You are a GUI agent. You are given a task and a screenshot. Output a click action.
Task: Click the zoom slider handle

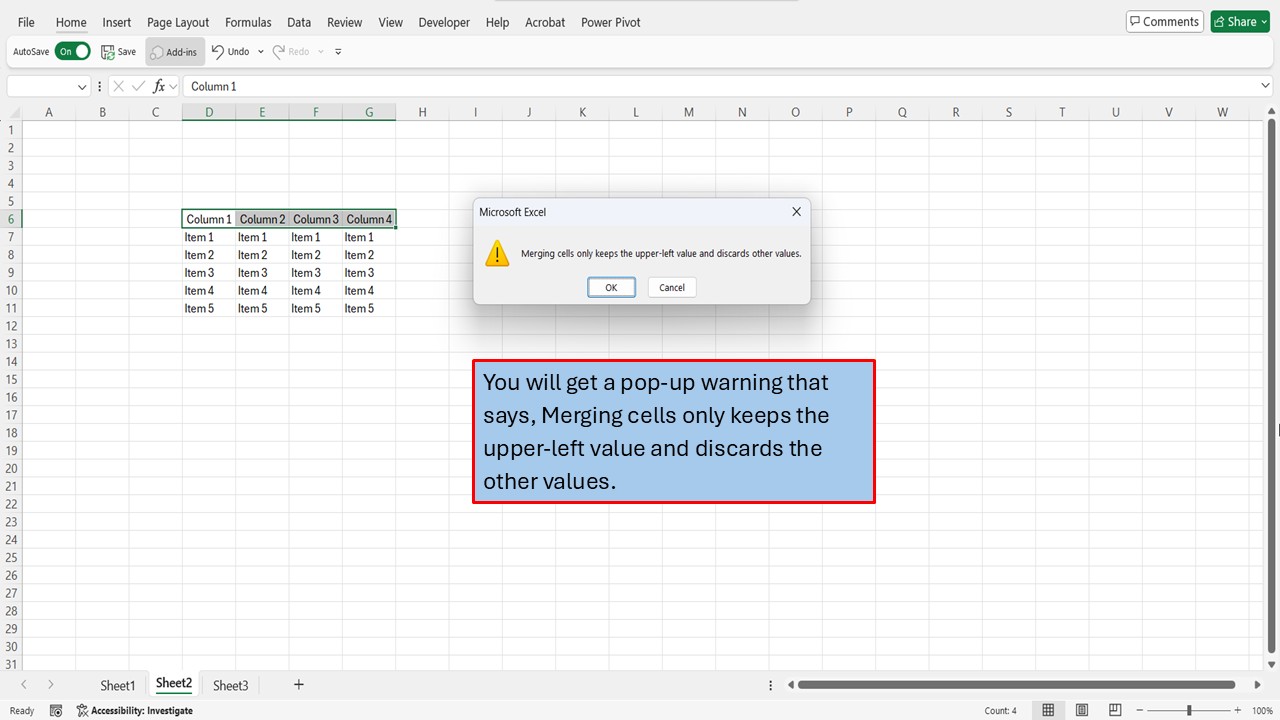coord(1189,710)
